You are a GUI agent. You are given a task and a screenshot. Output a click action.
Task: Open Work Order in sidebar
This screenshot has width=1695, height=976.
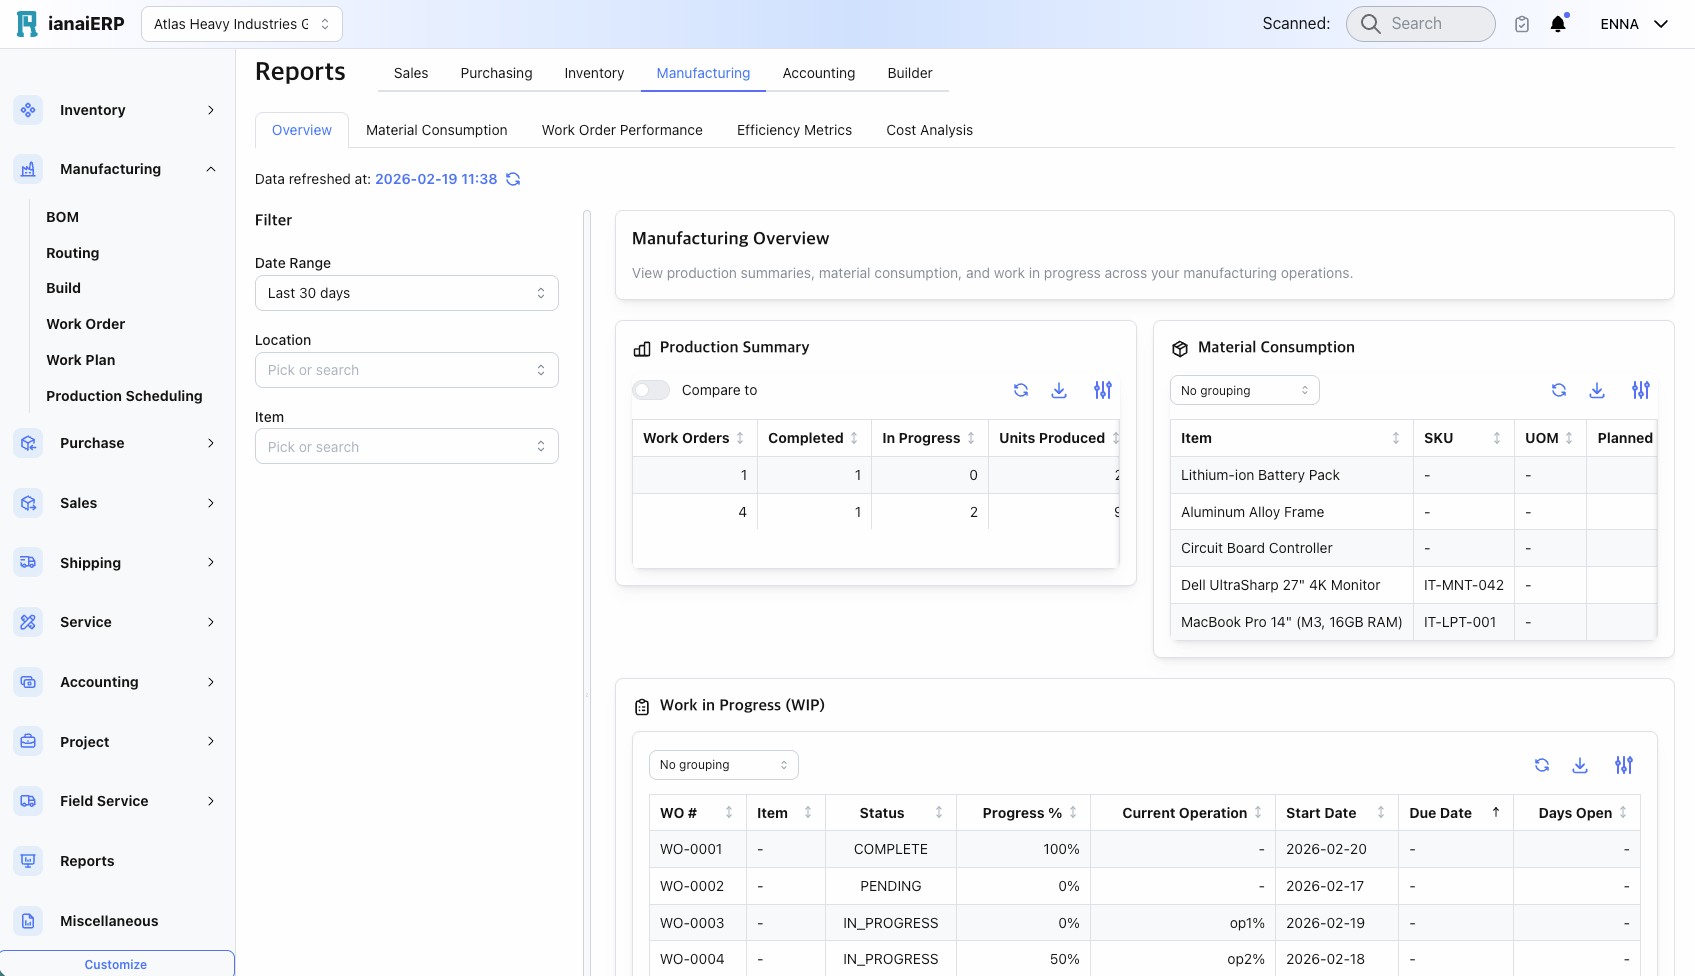coord(85,324)
